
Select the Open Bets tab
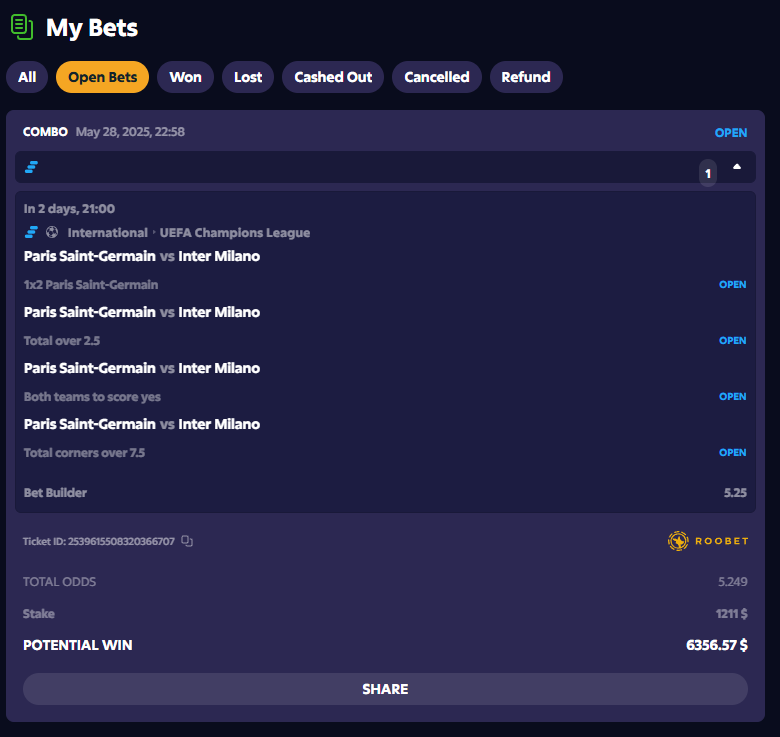[102, 77]
